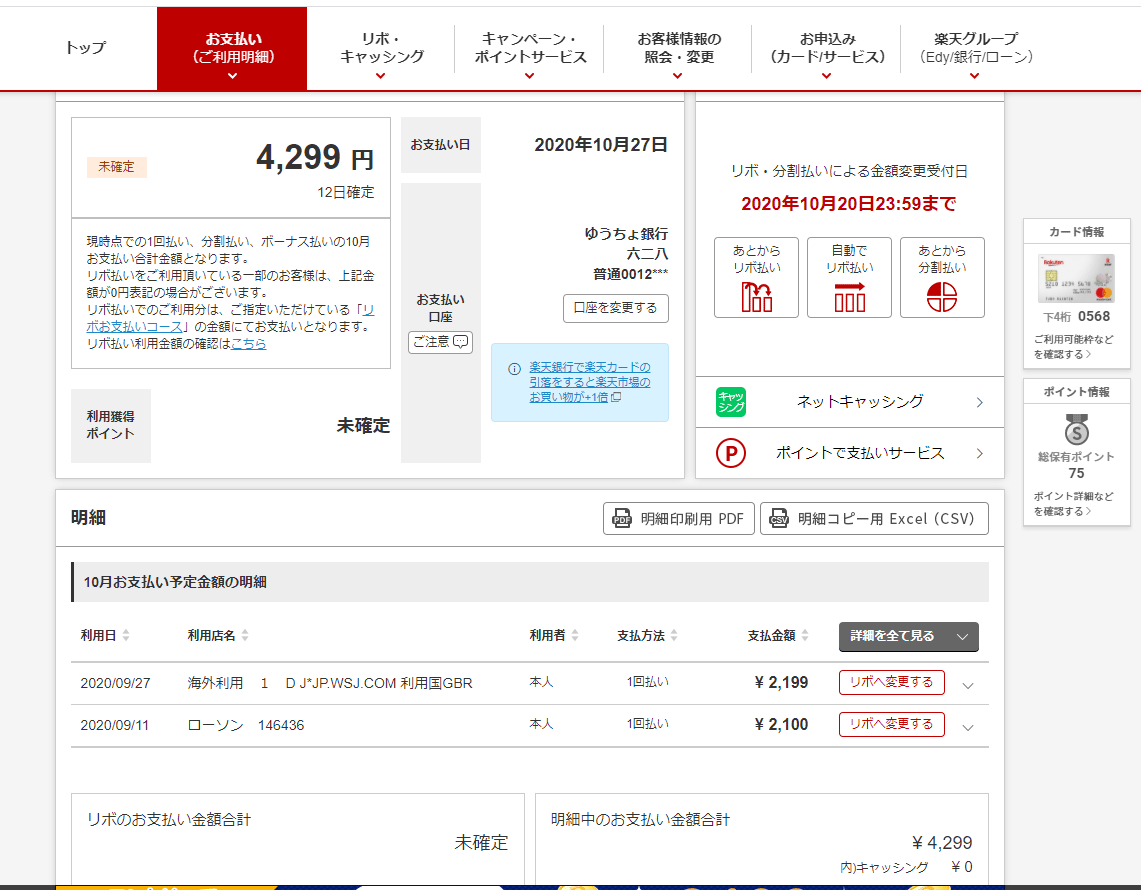Image resolution: width=1141 pixels, height=890 pixels.
Task: Expand 詳細を全て見る dropdown
Action: click(x=908, y=637)
